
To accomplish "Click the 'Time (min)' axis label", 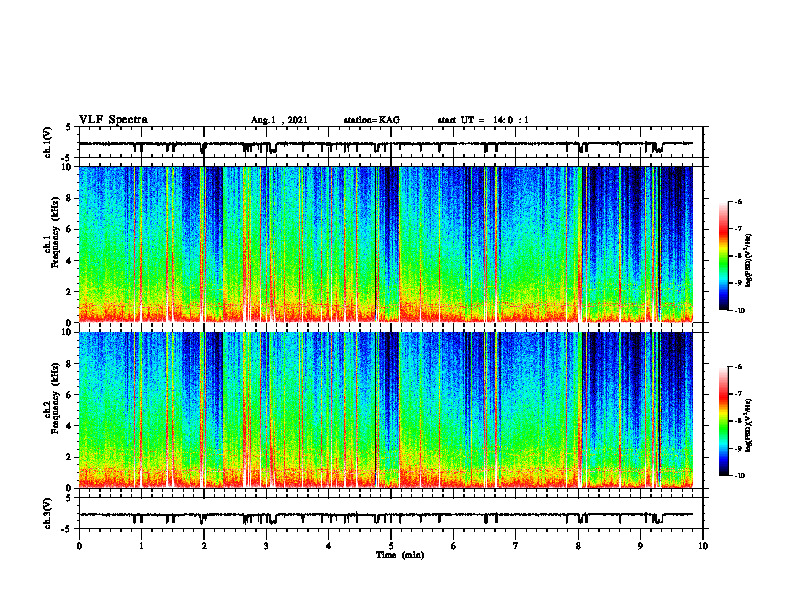I will 400,555.
